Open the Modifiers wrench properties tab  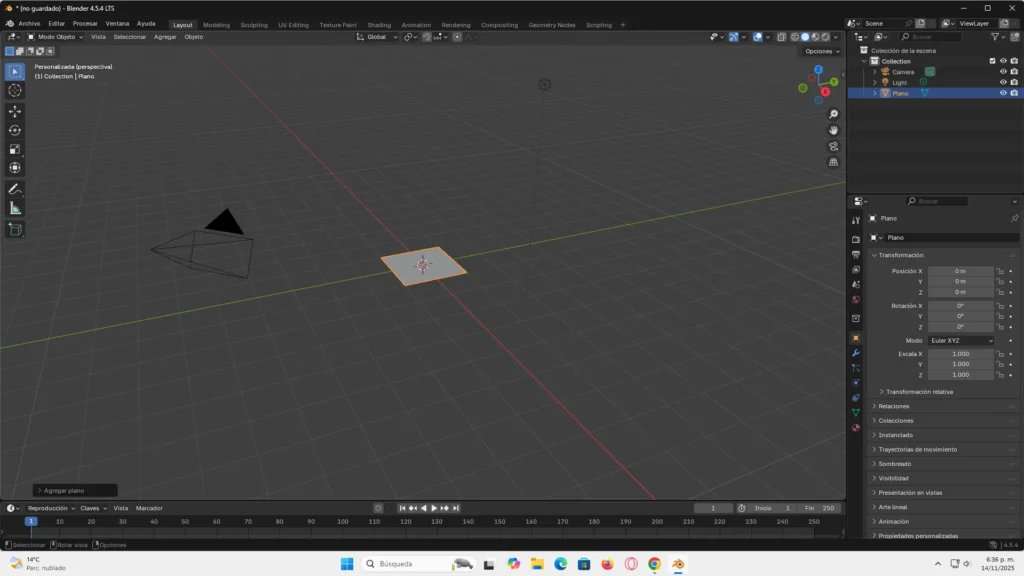[x=856, y=353]
